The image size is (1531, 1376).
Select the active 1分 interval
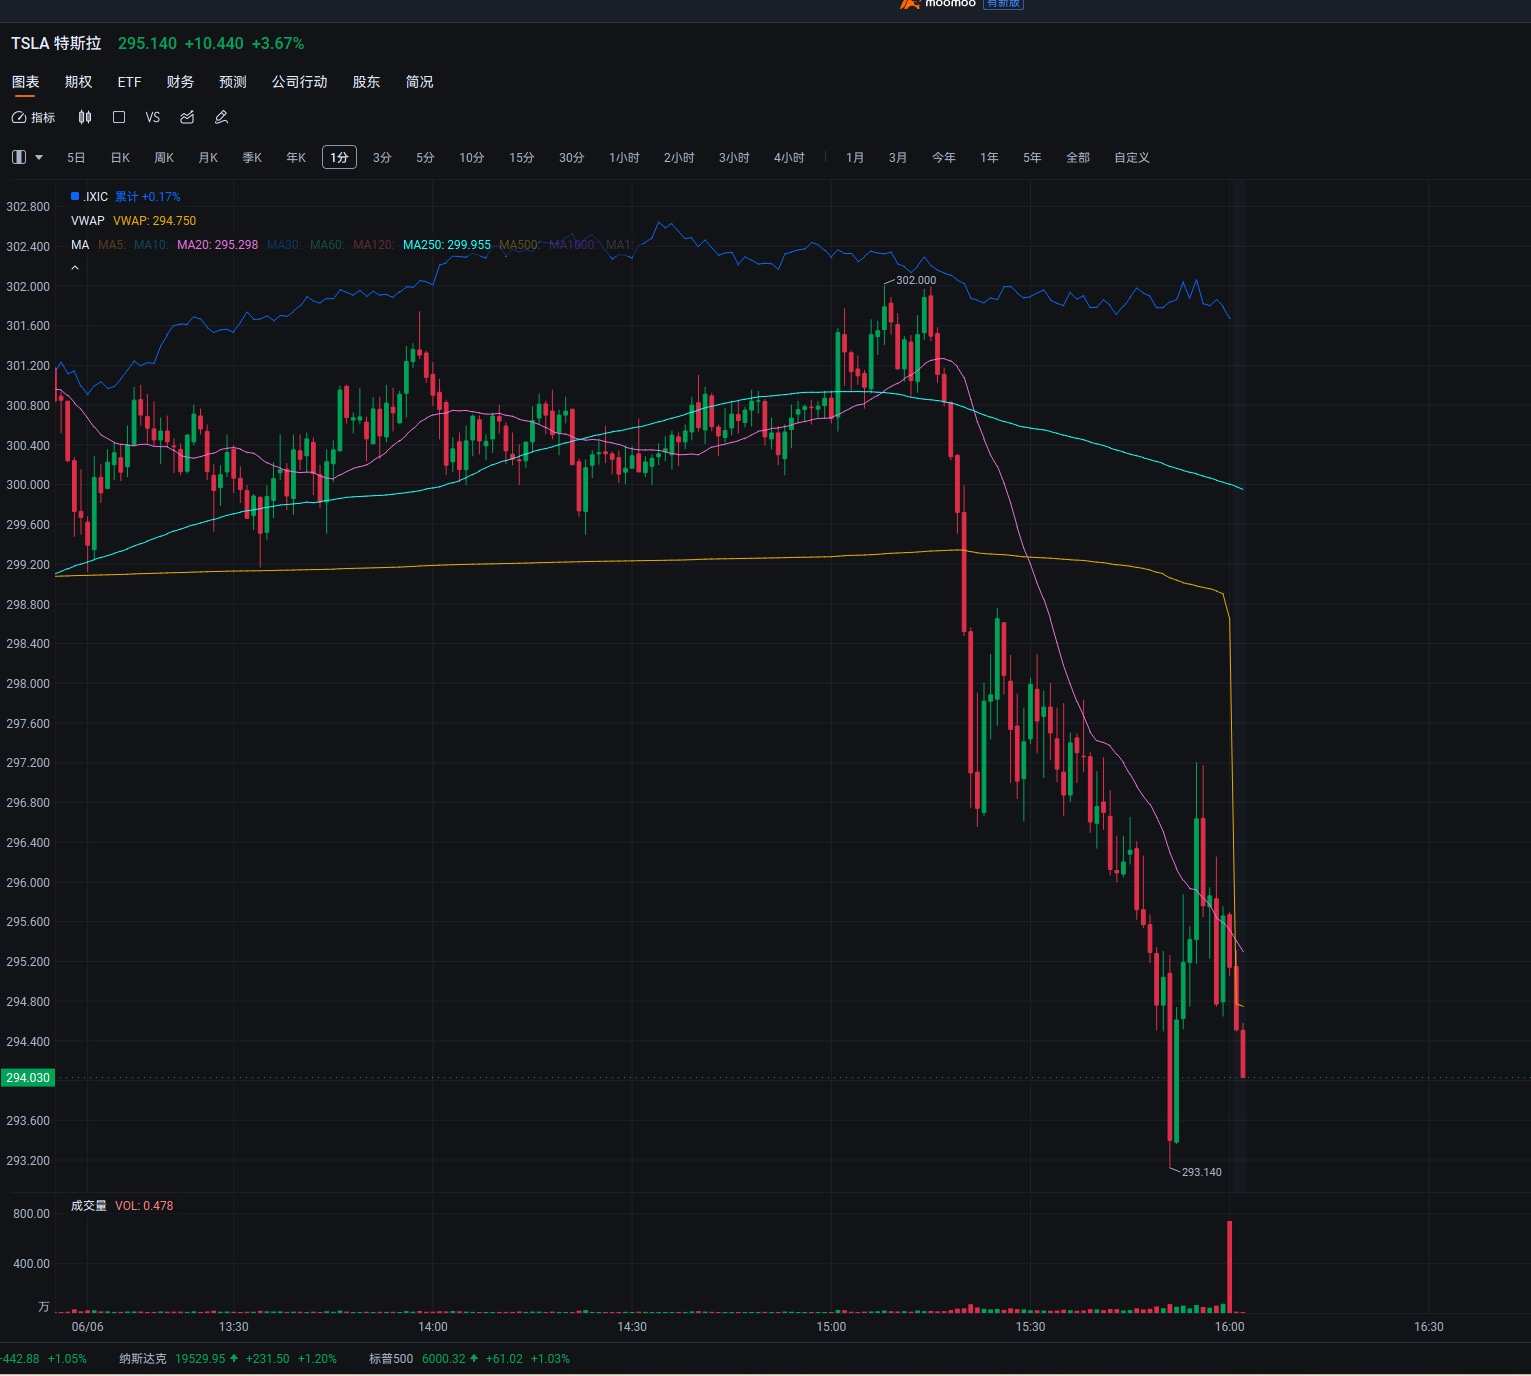pyautogui.click(x=339, y=158)
